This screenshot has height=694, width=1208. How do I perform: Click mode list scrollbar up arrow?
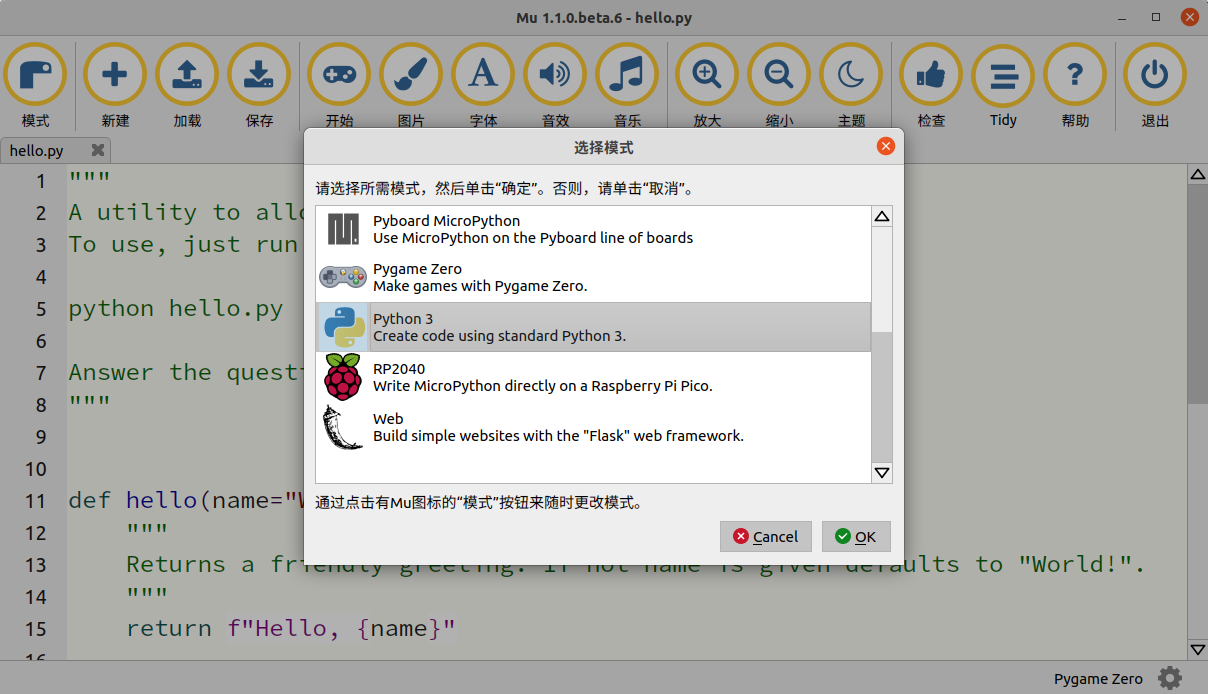tap(882, 216)
